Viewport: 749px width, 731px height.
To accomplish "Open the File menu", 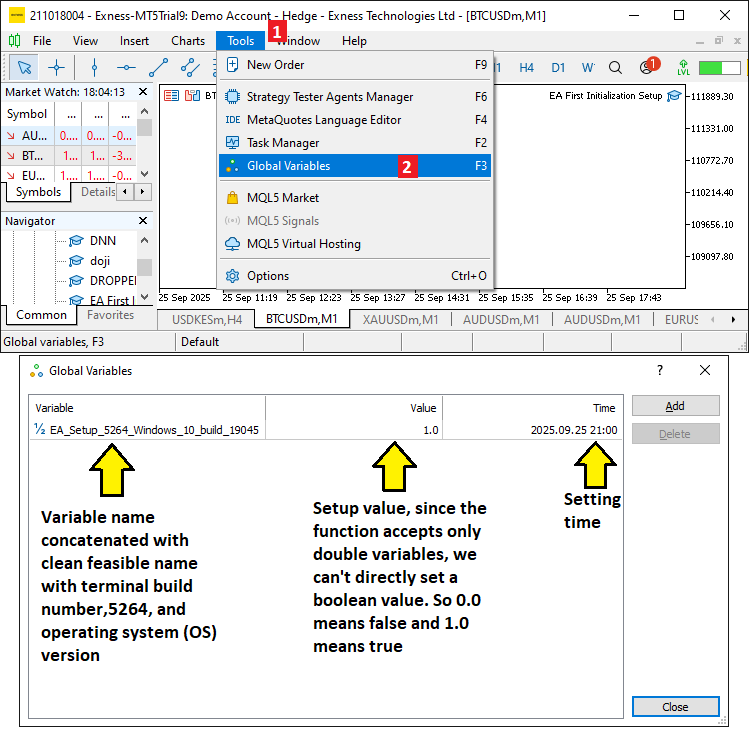I will [x=42, y=41].
